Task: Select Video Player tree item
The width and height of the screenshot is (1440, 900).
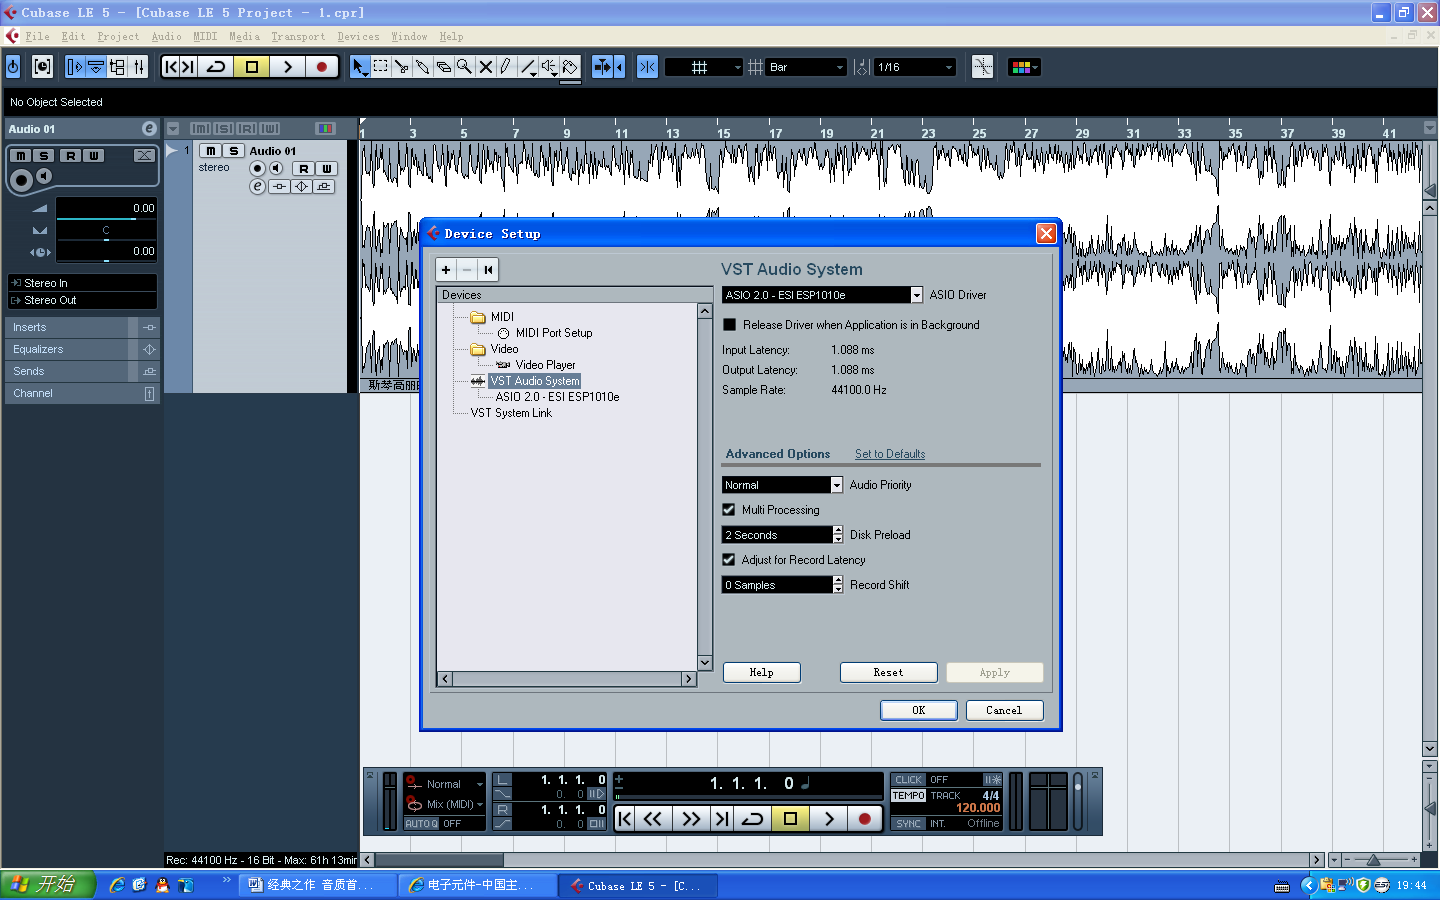Action: click(545, 365)
